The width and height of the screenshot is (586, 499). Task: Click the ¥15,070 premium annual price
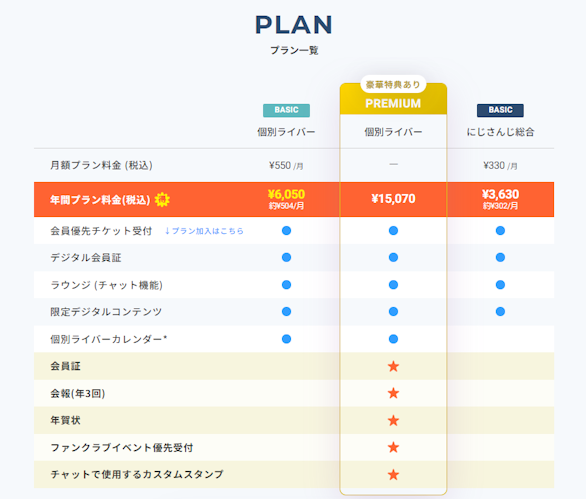[x=393, y=198]
